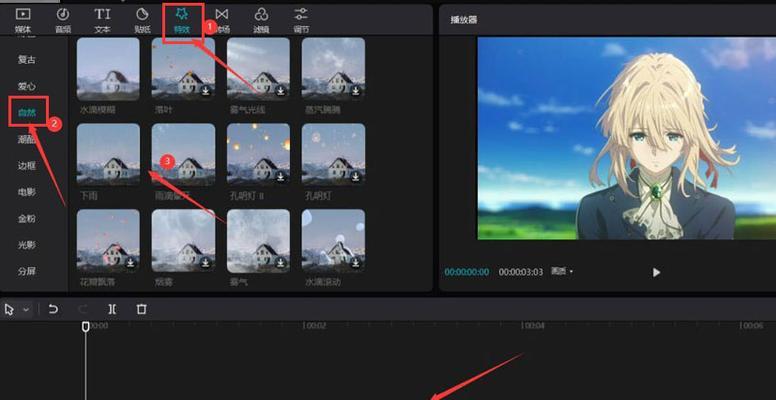776x400 pixels.
Task: Download the 落叶 falling leaves effect
Action: point(206,91)
